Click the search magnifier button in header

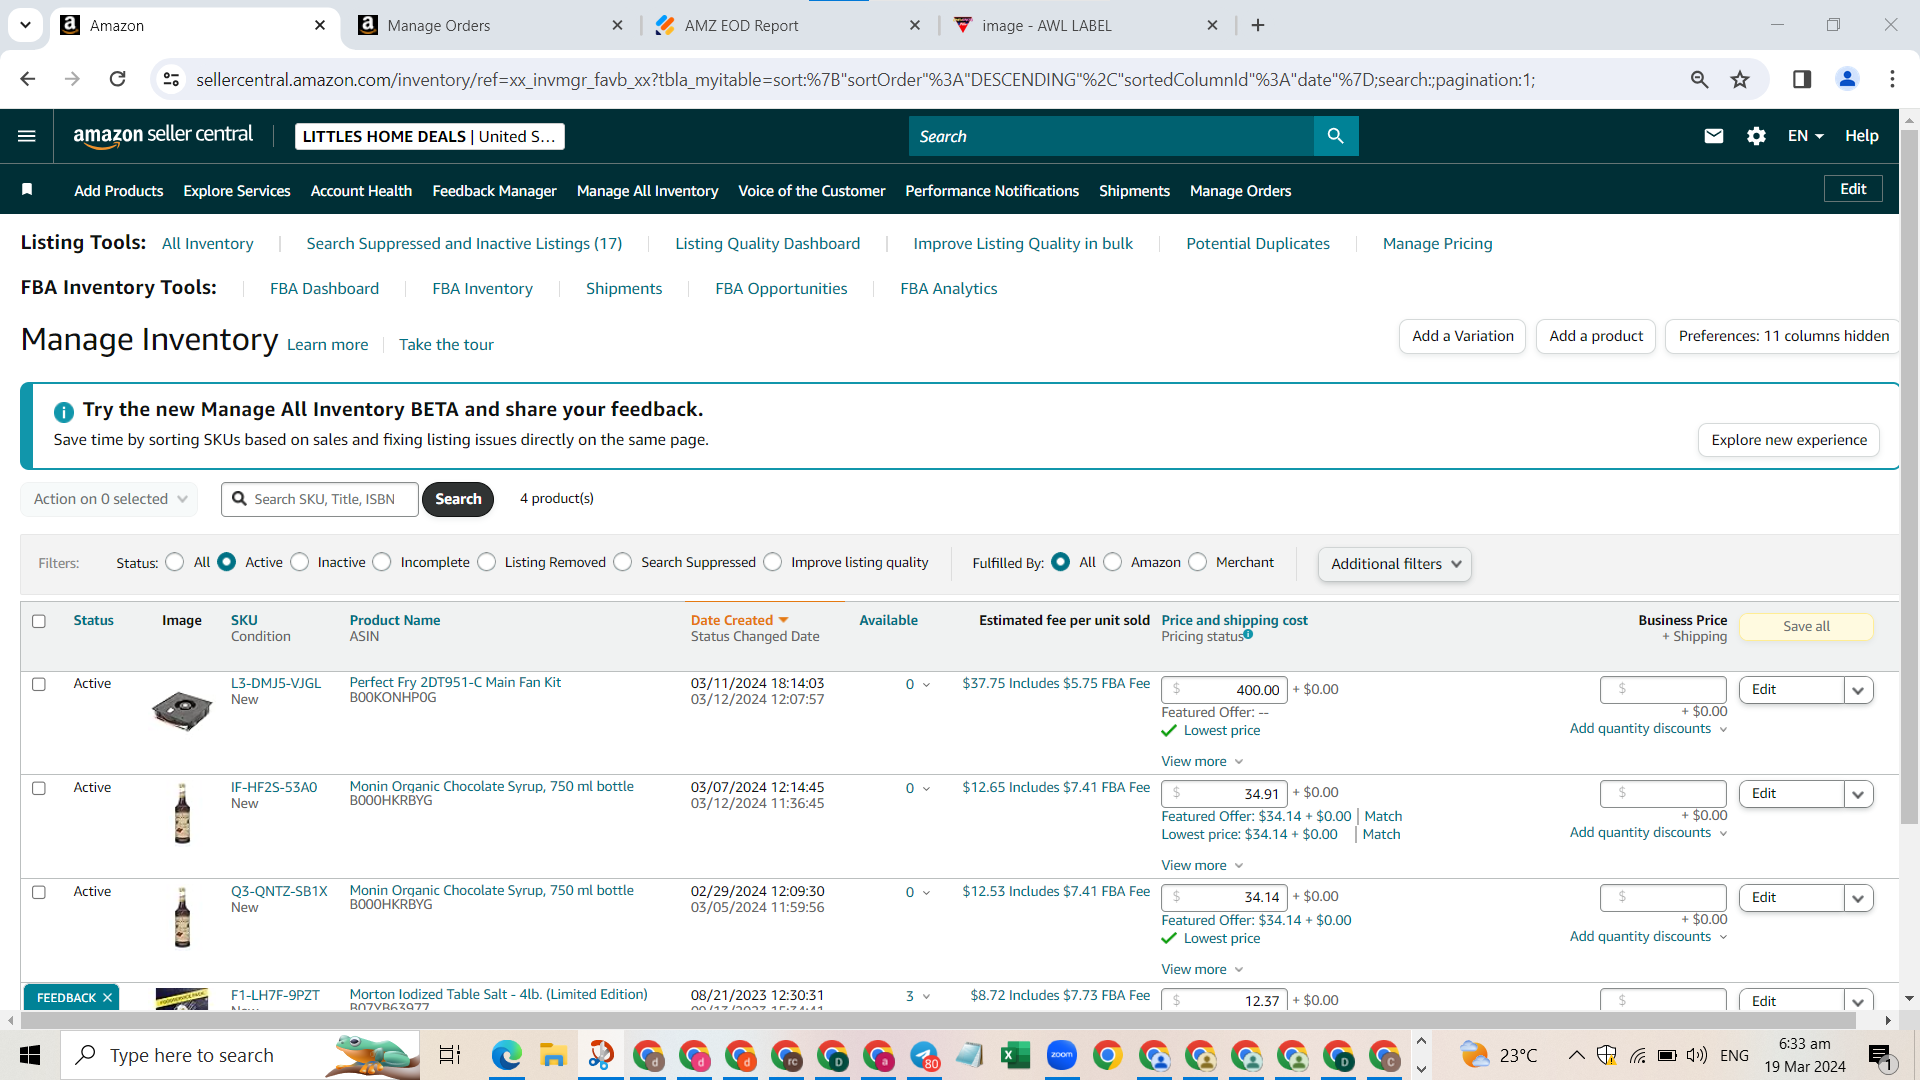pyautogui.click(x=1335, y=136)
